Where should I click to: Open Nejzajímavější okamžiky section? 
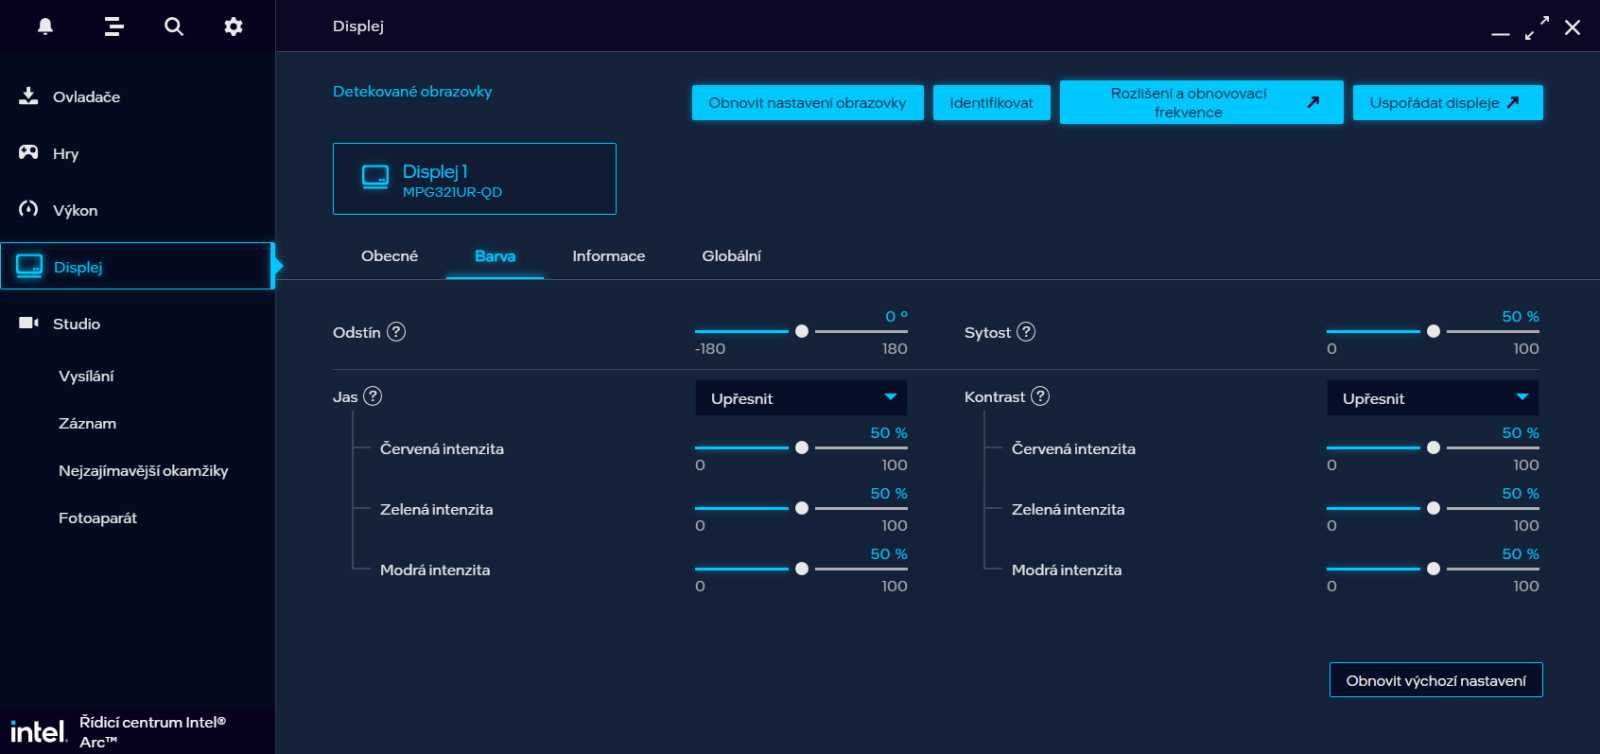[143, 471]
